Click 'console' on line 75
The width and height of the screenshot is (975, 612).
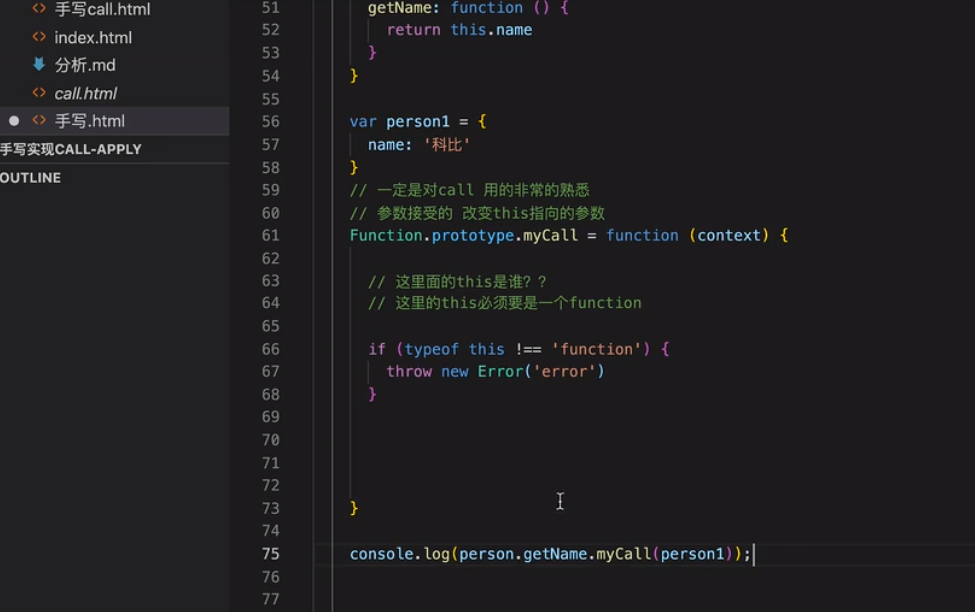coord(382,554)
